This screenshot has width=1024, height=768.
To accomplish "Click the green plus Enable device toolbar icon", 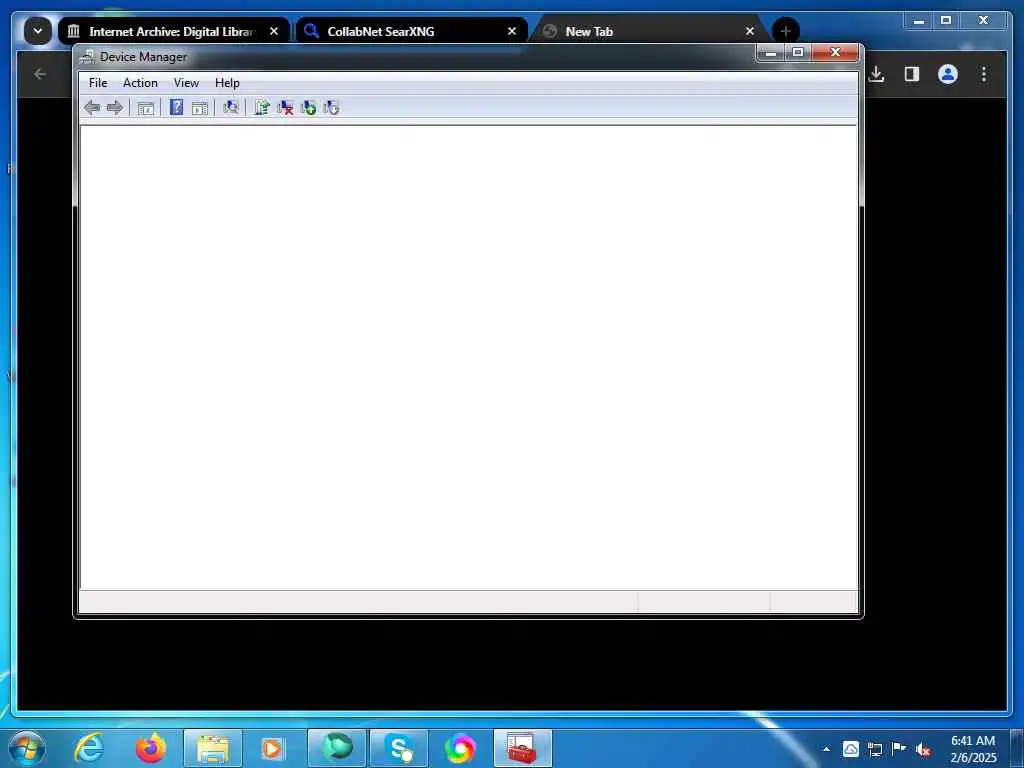I will [x=308, y=107].
